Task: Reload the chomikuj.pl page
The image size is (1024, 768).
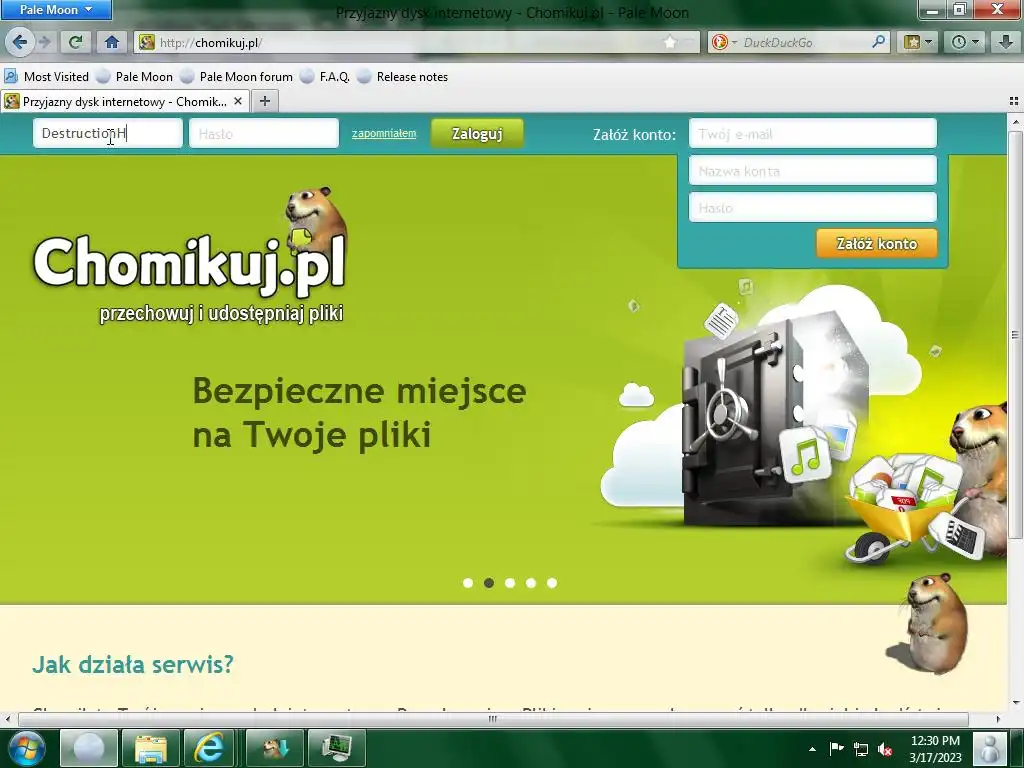Action: [76, 42]
